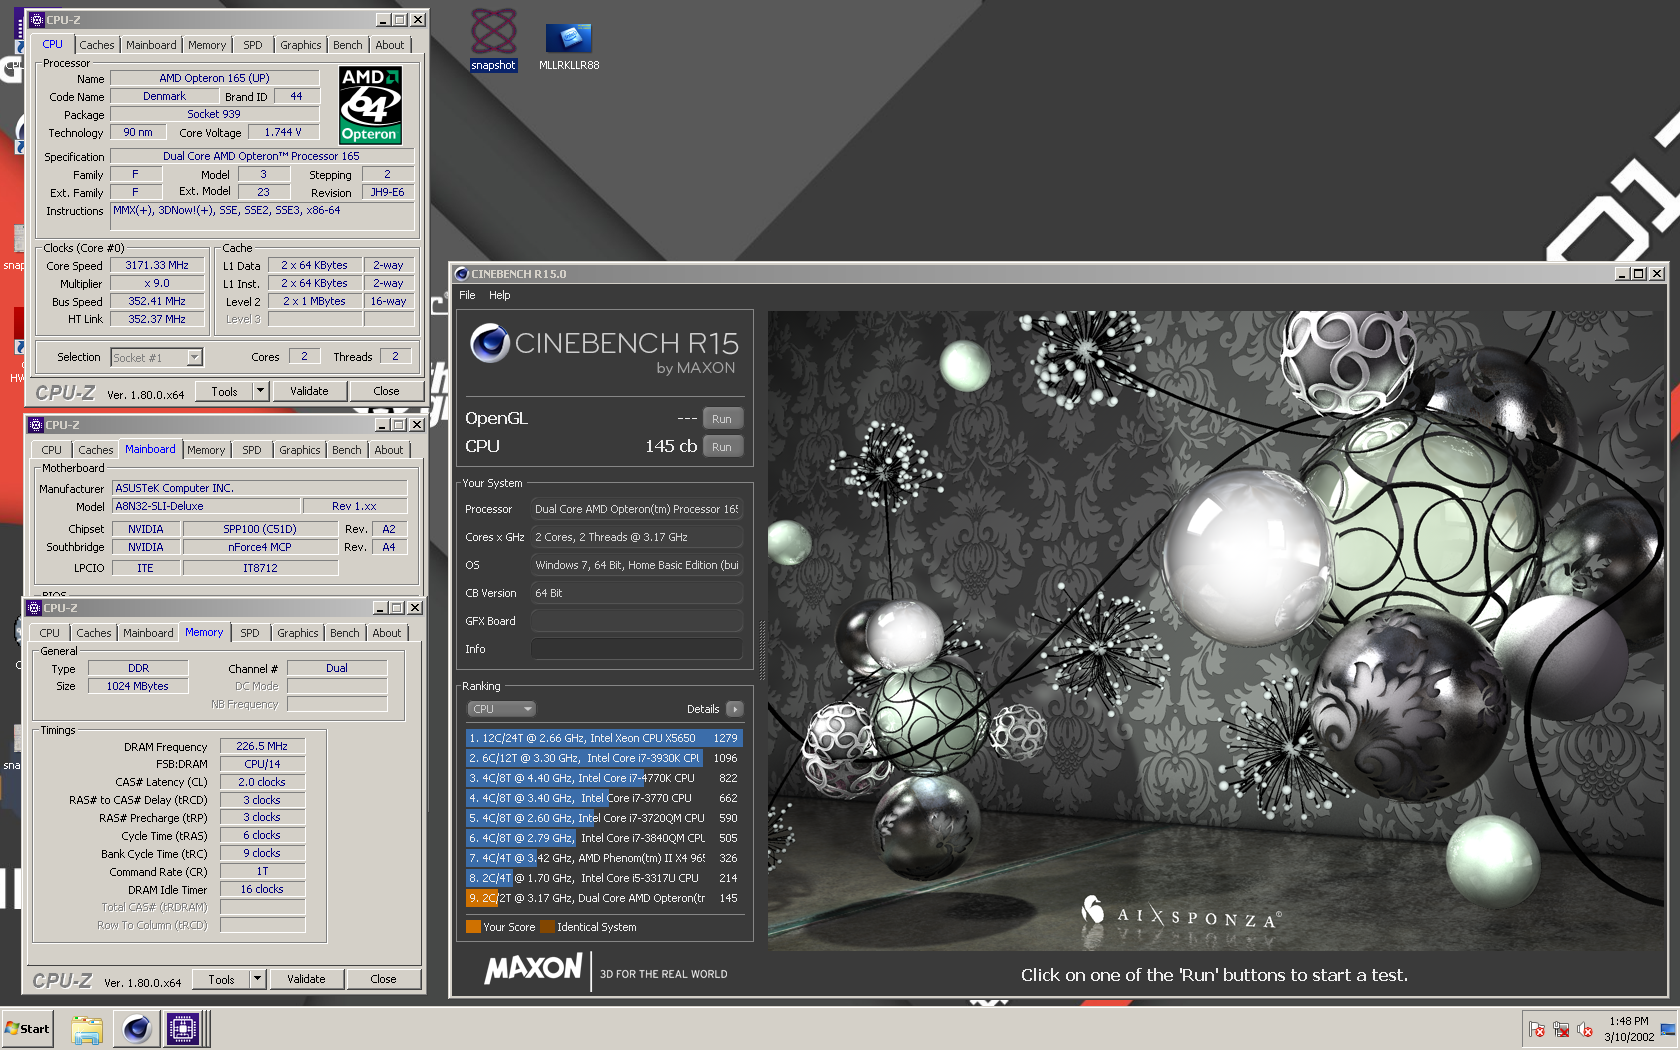This screenshot has height=1050, width=1680.
Task: Run the CPU benchmark showing 145 cb
Action: [x=722, y=447]
